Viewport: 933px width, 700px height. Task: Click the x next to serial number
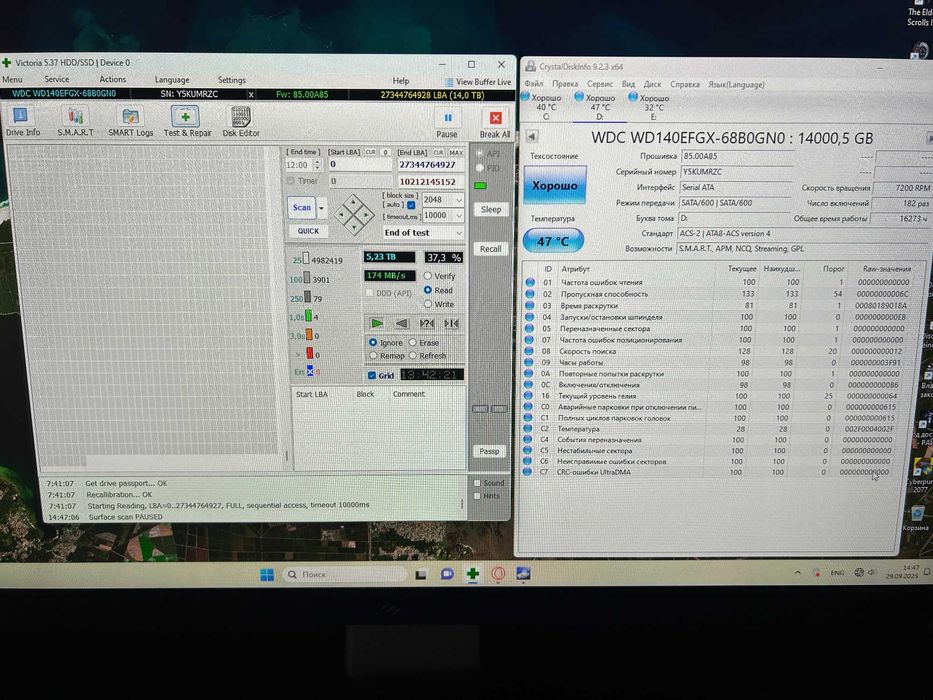(x=251, y=95)
